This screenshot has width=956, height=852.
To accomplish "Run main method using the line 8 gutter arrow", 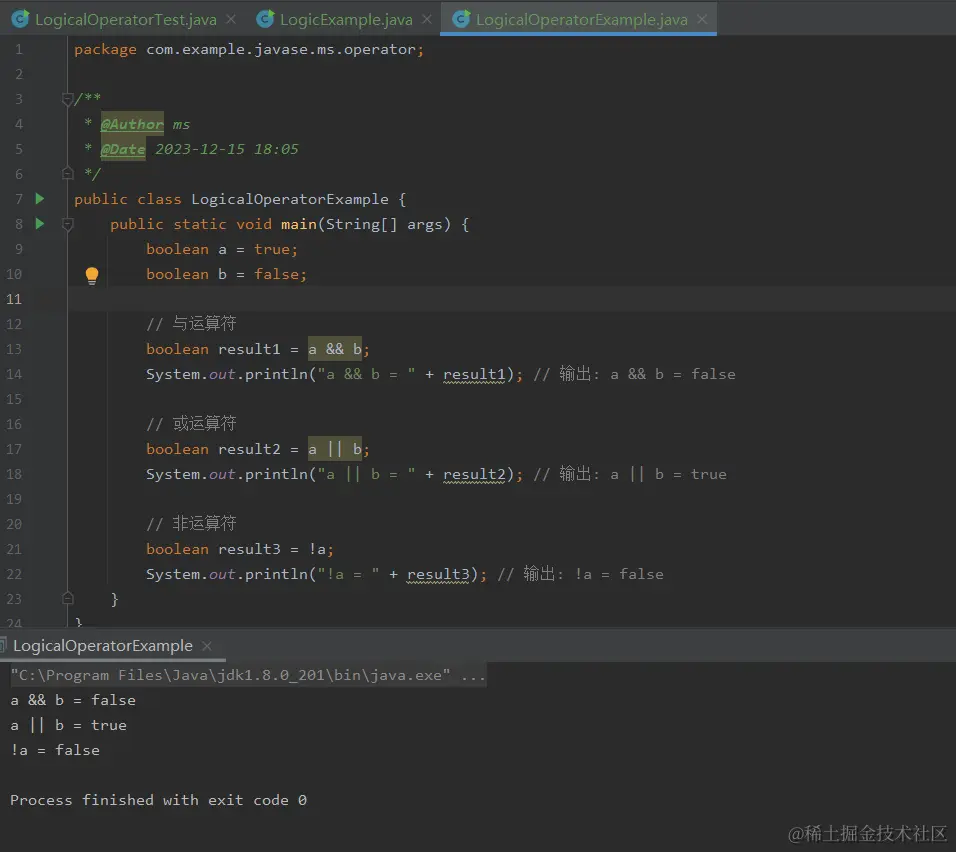I will tap(40, 224).
